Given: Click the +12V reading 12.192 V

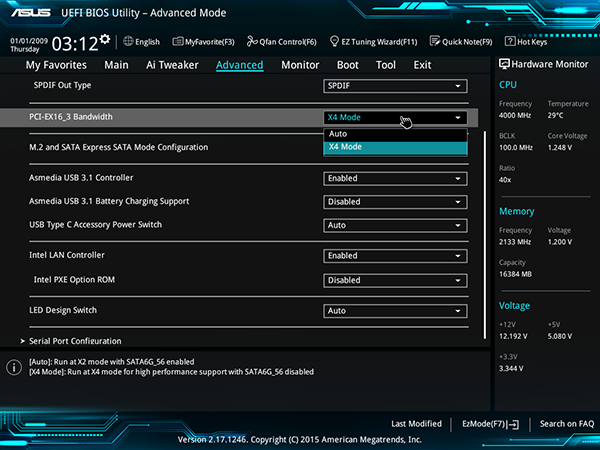Looking at the screenshot, I should coord(513,336).
